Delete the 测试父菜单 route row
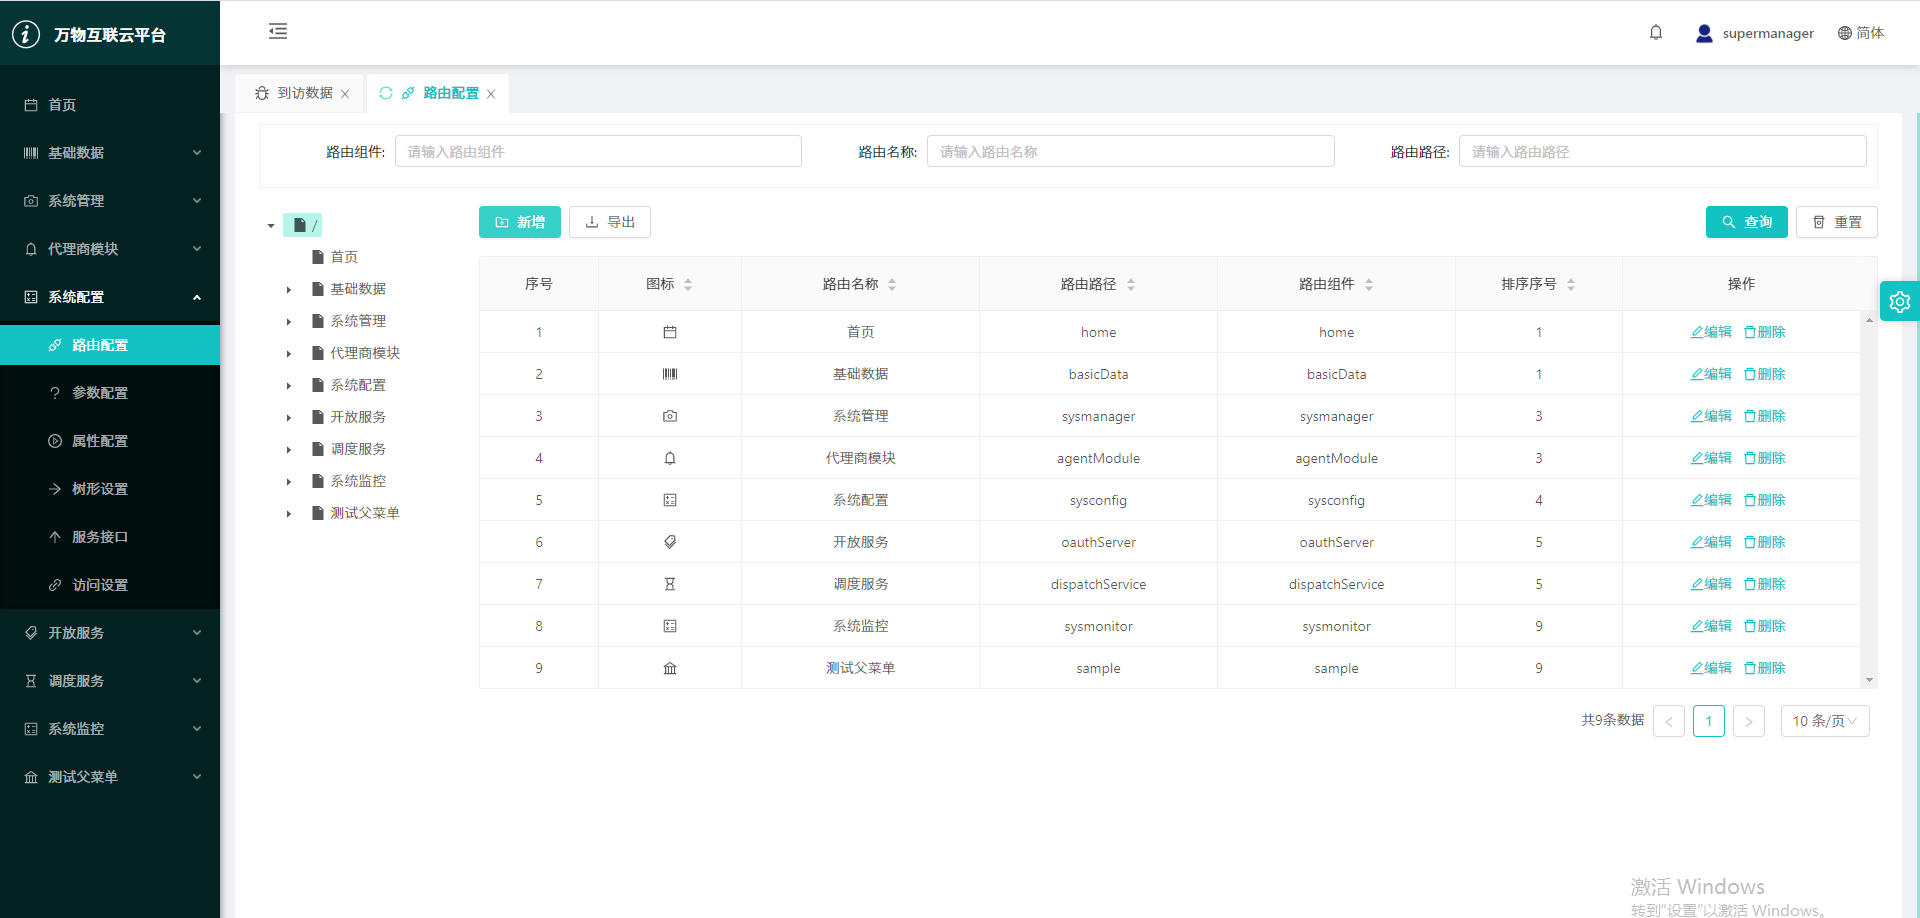 [1765, 668]
